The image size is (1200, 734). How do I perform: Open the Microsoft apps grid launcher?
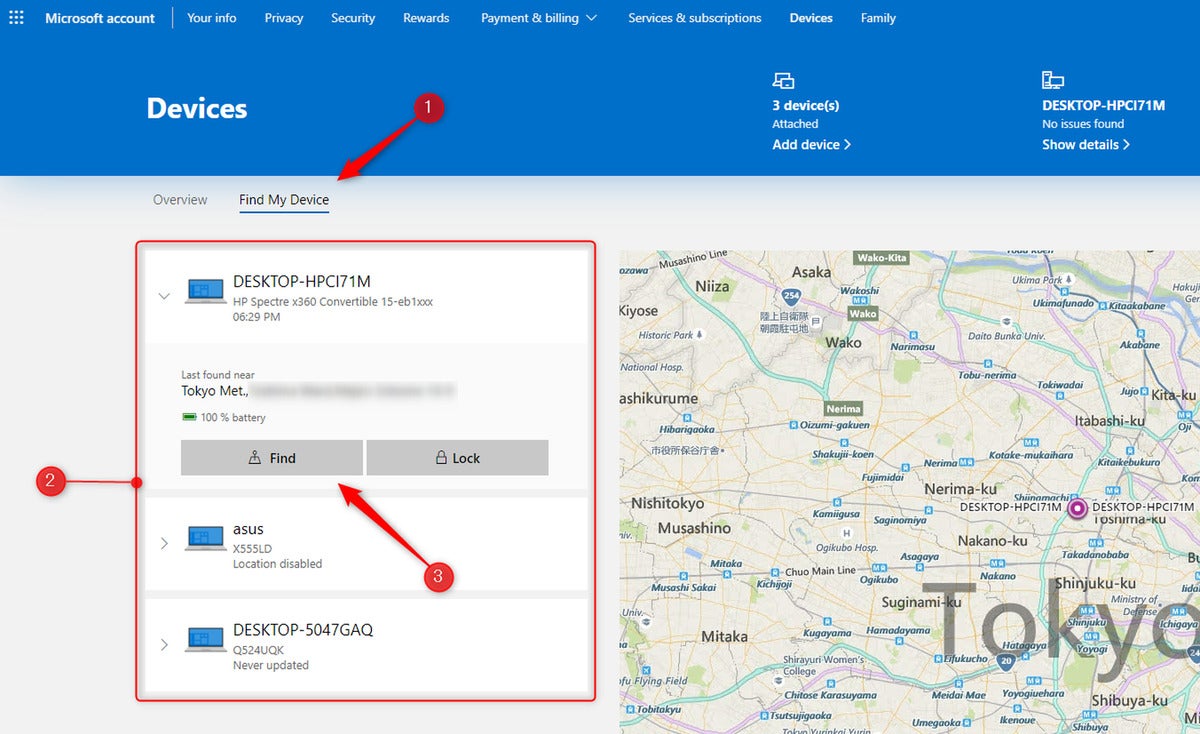click(x=17, y=18)
